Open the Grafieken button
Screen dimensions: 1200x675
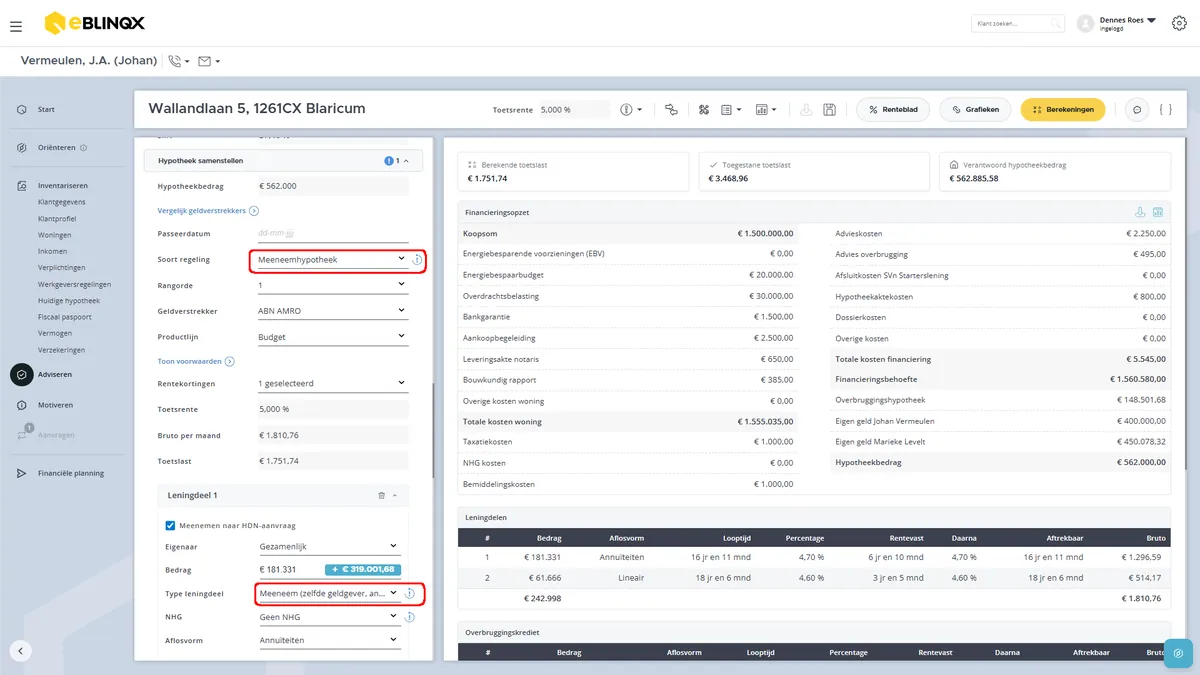(x=976, y=109)
